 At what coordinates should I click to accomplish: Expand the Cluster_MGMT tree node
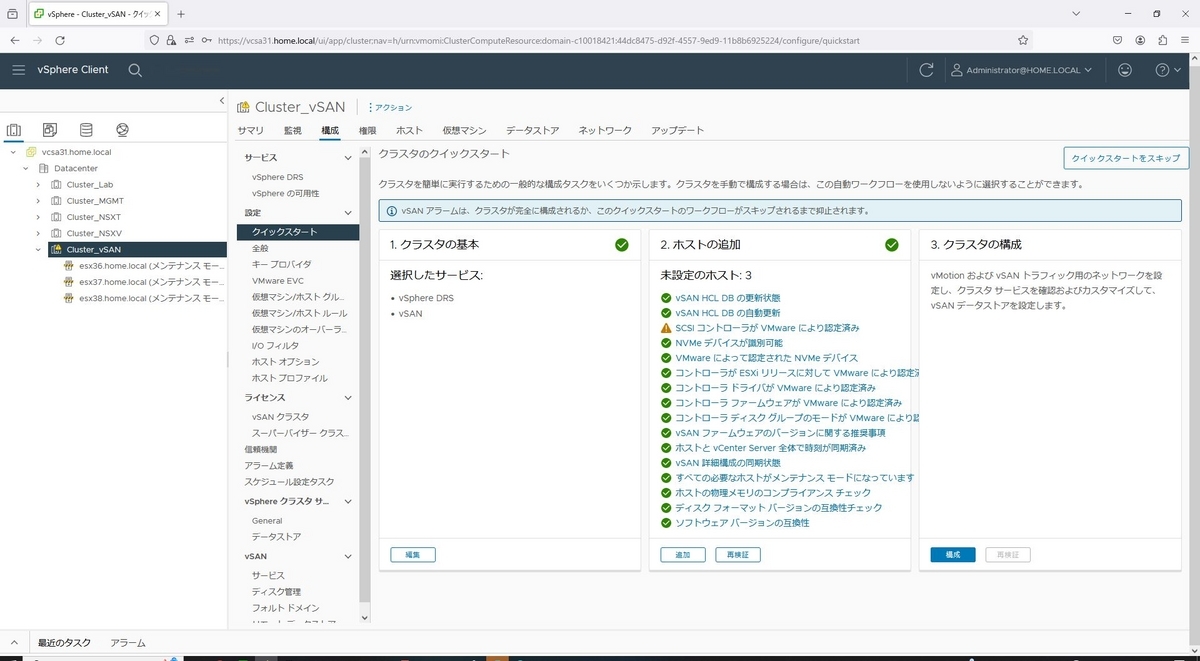(38, 201)
